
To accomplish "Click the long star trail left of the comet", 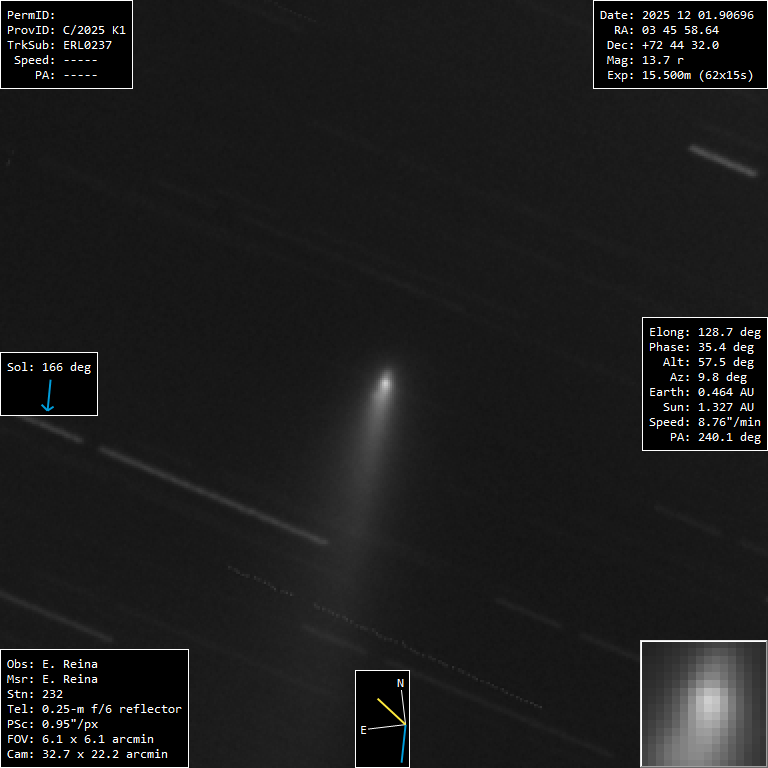I will [212, 495].
